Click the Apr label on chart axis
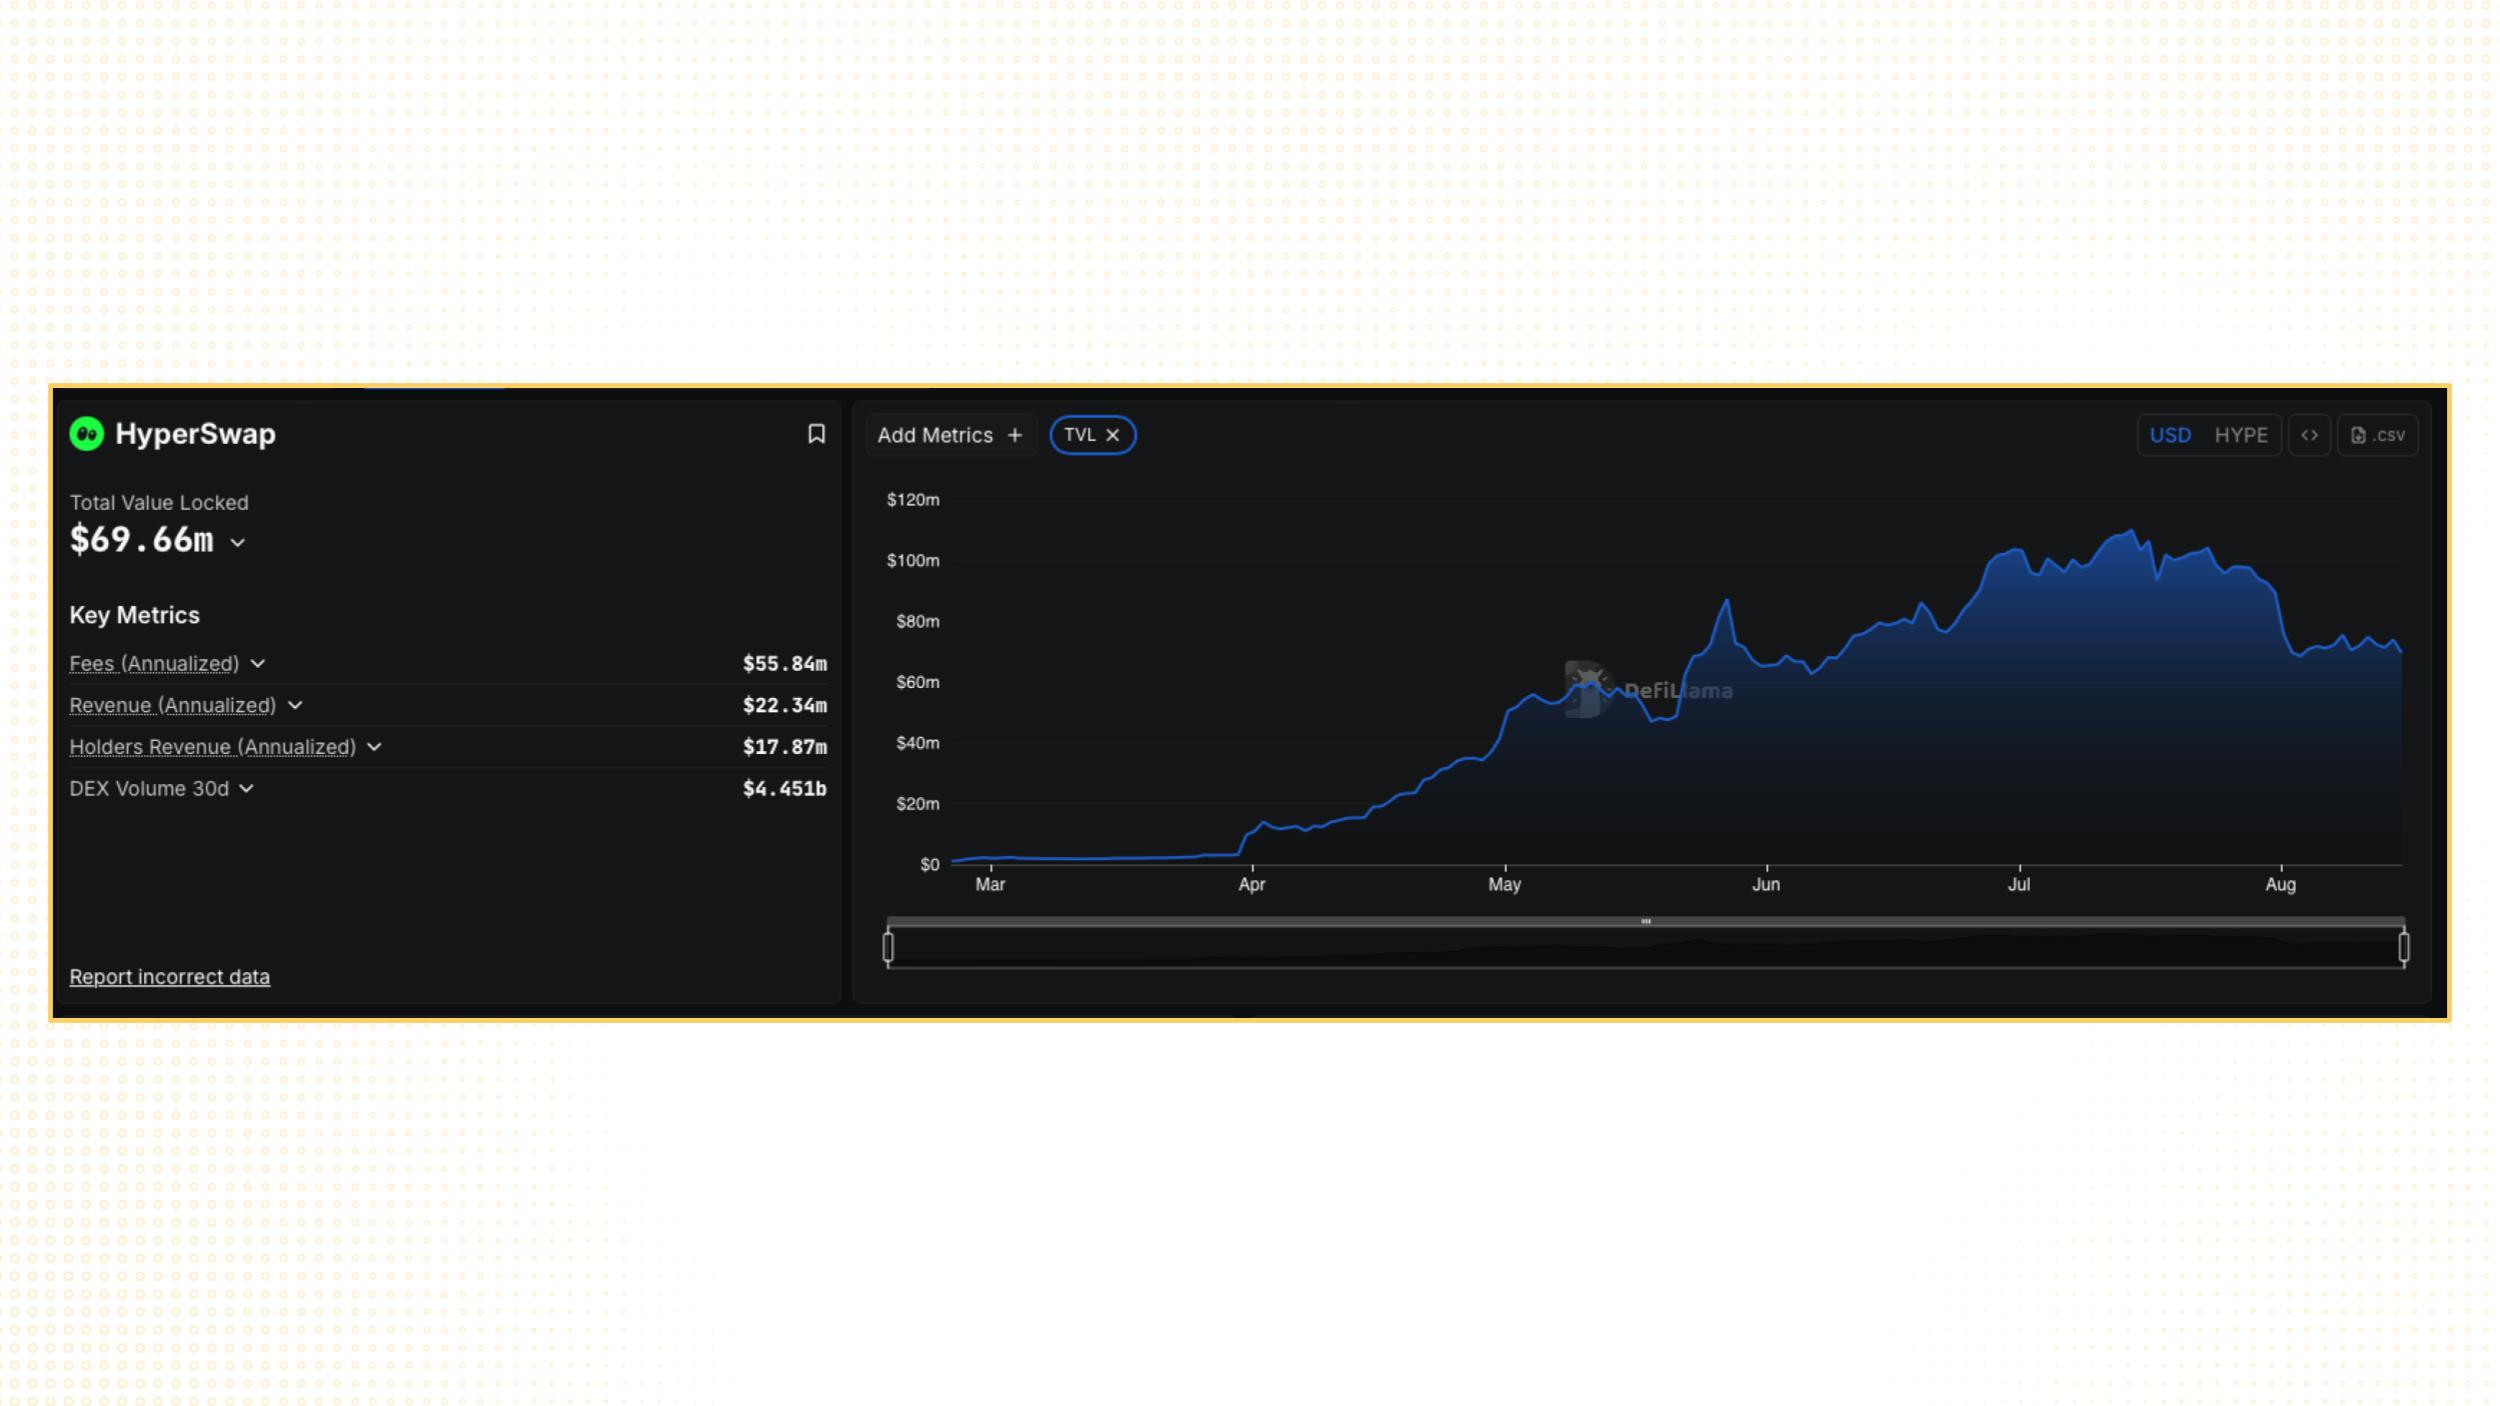 (x=1252, y=884)
